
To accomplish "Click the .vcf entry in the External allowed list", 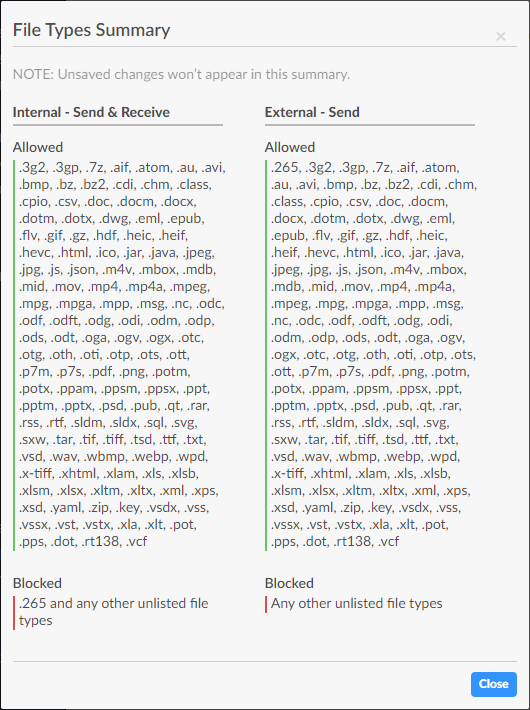I will (389, 542).
